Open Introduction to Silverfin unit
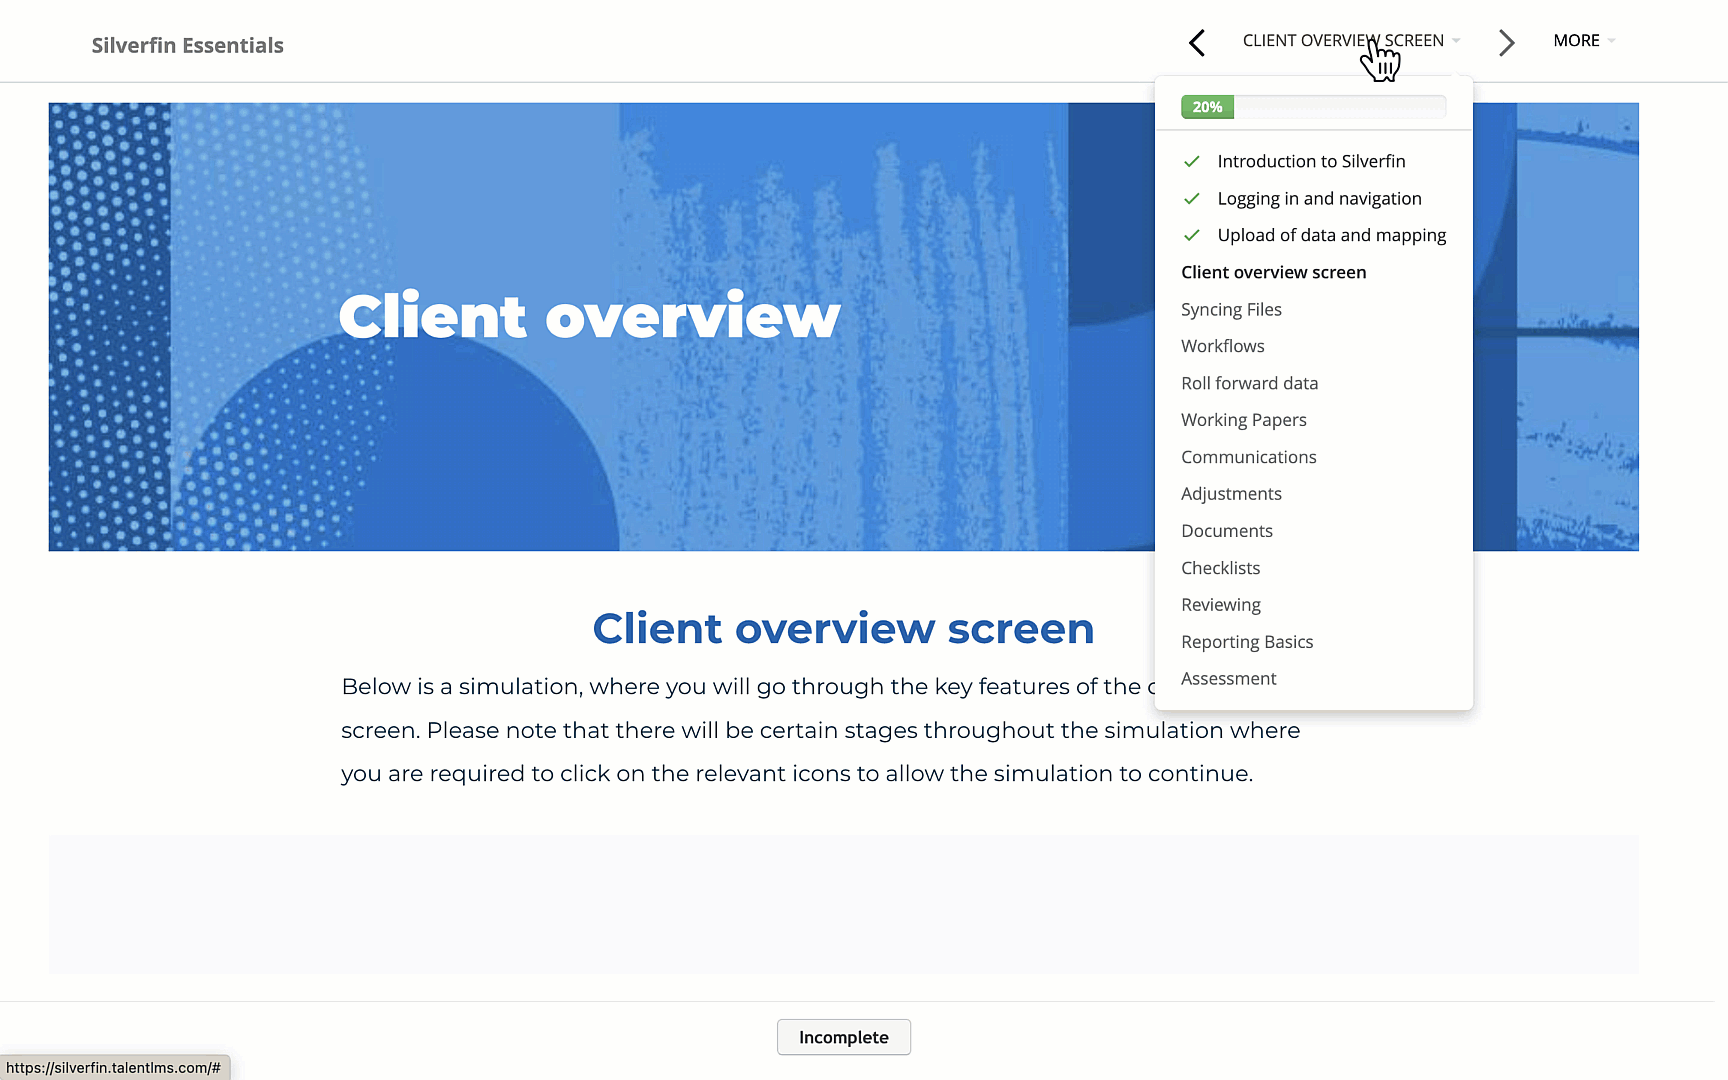 pyautogui.click(x=1311, y=161)
